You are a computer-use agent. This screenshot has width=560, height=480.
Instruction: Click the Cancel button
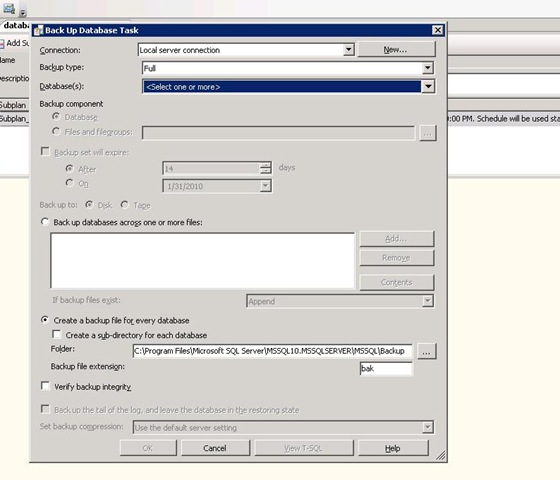(215, 448)
